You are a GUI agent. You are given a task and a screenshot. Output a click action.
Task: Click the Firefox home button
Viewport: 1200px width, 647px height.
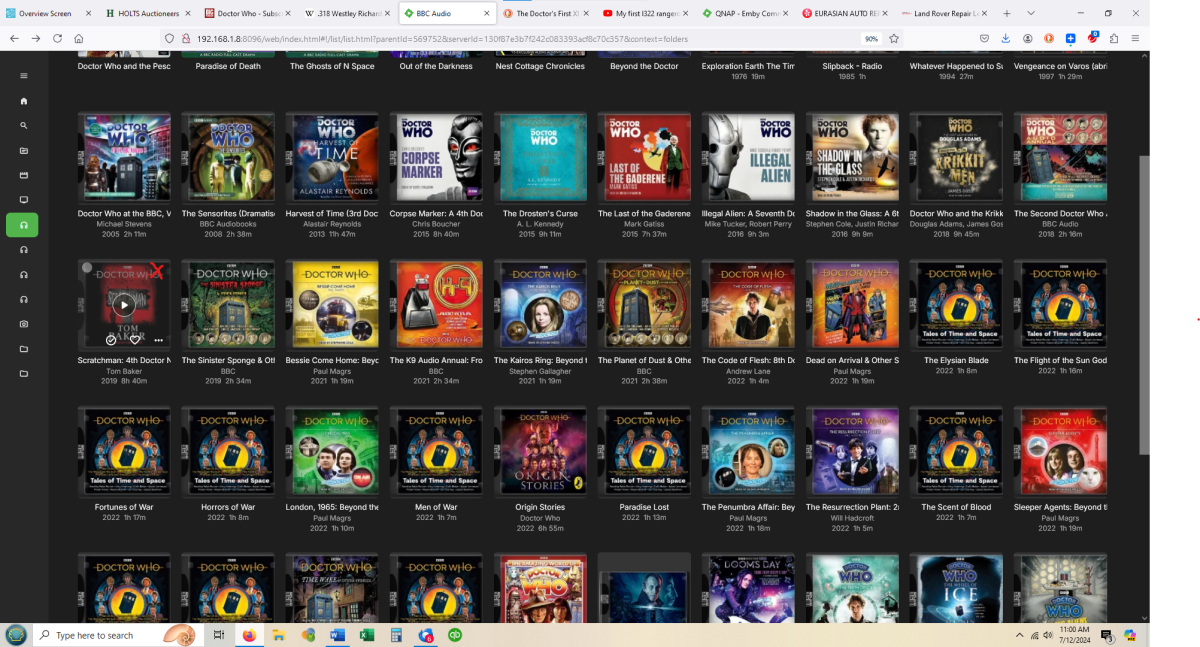(x=79, y=38)
